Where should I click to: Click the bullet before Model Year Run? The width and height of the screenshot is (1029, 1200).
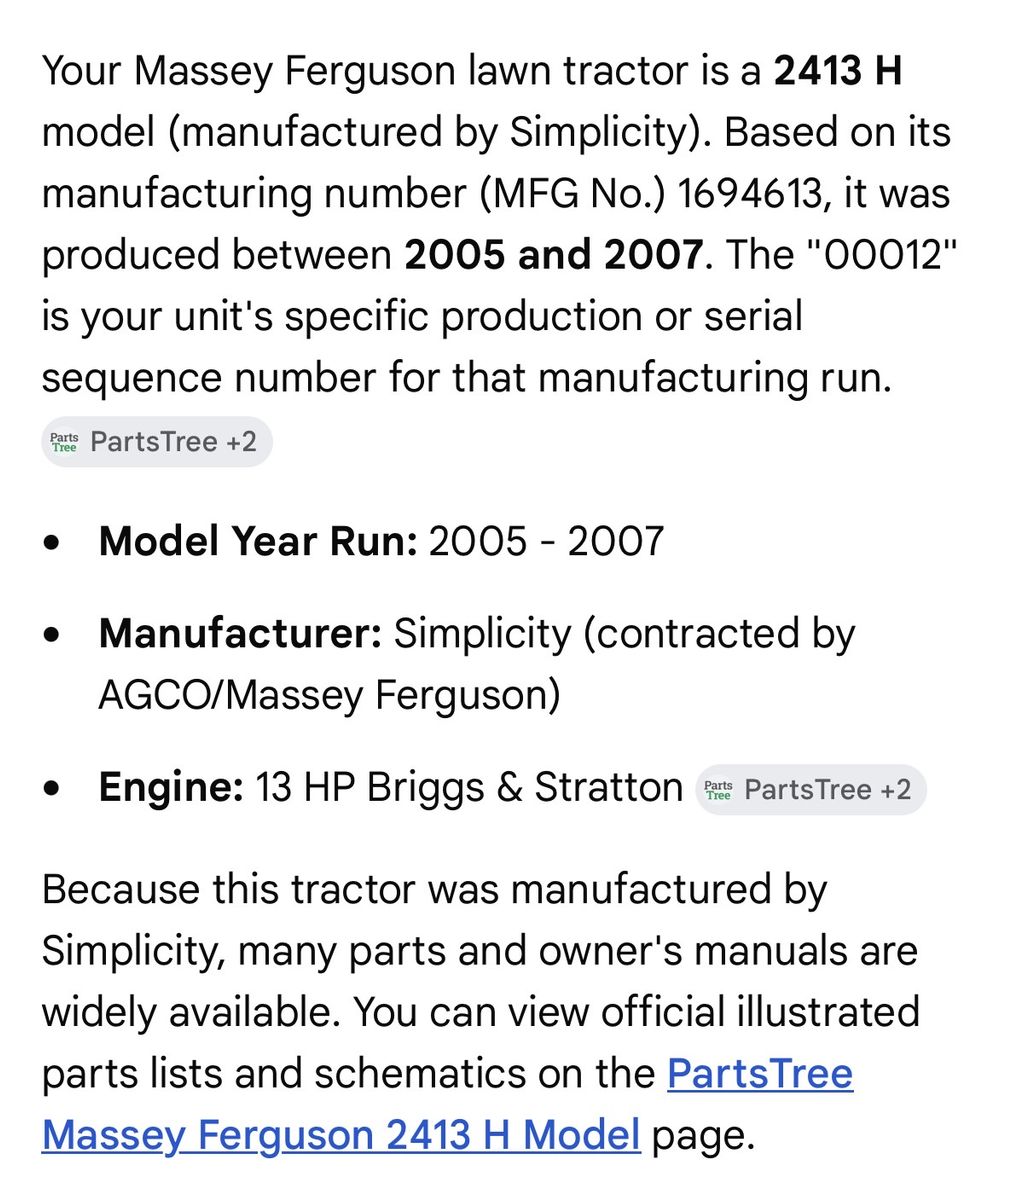click(x=52, y=542)
